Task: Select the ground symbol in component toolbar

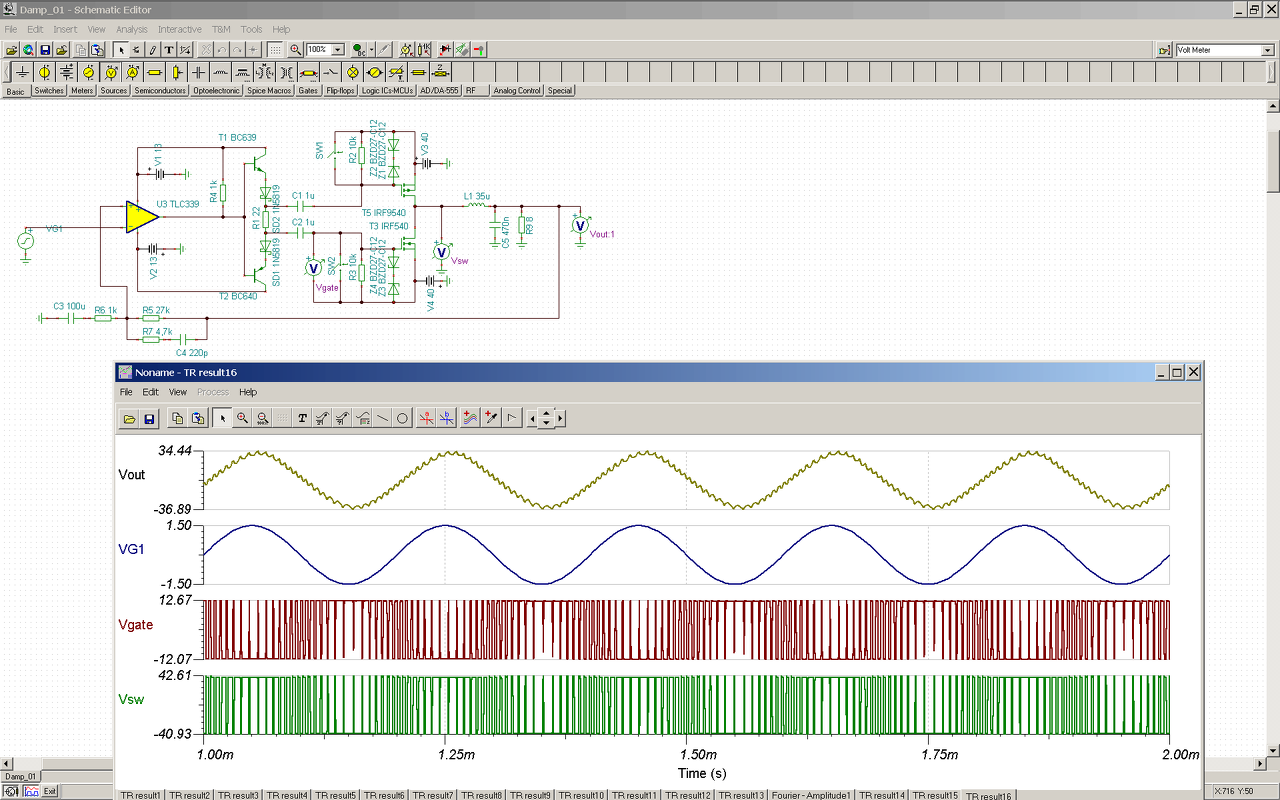Action: 22,72
